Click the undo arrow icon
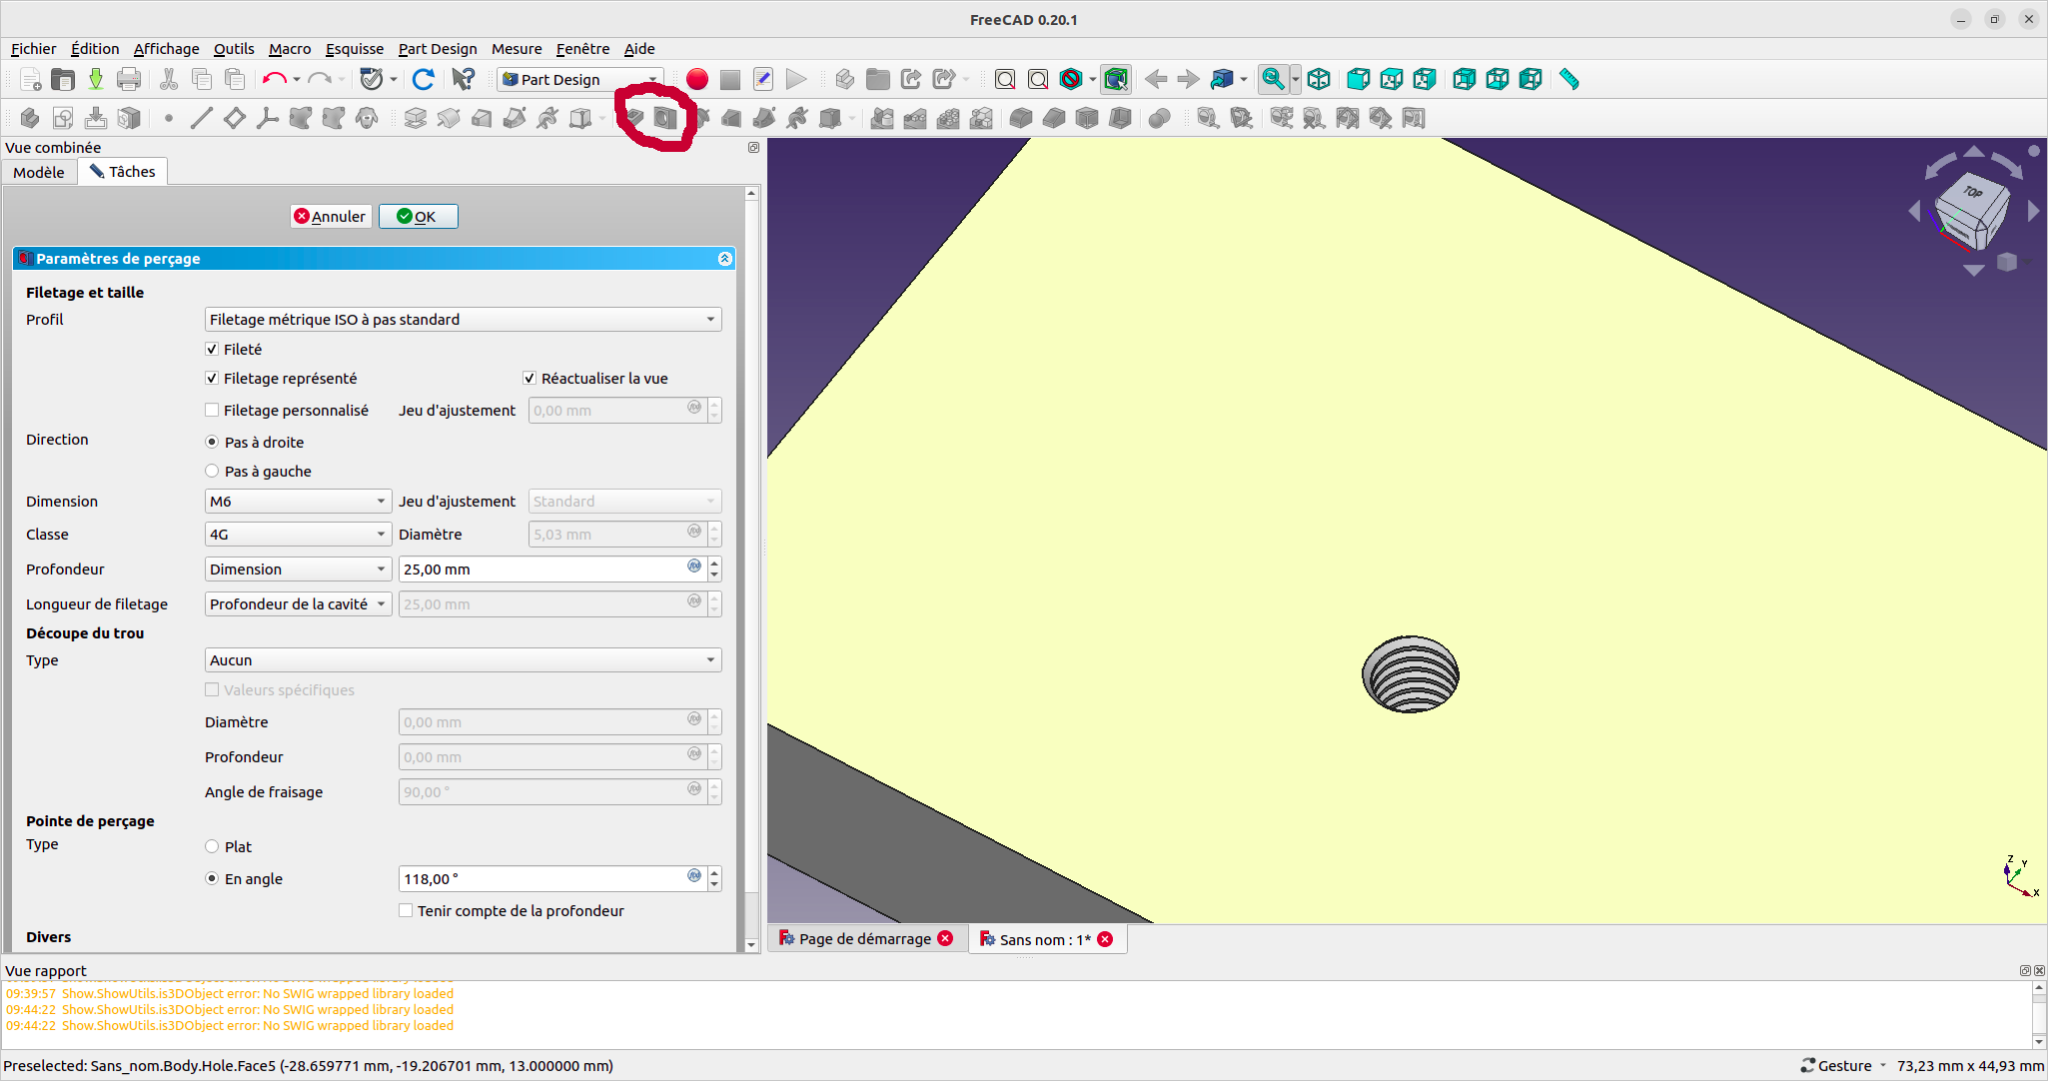 pos(273,79)
